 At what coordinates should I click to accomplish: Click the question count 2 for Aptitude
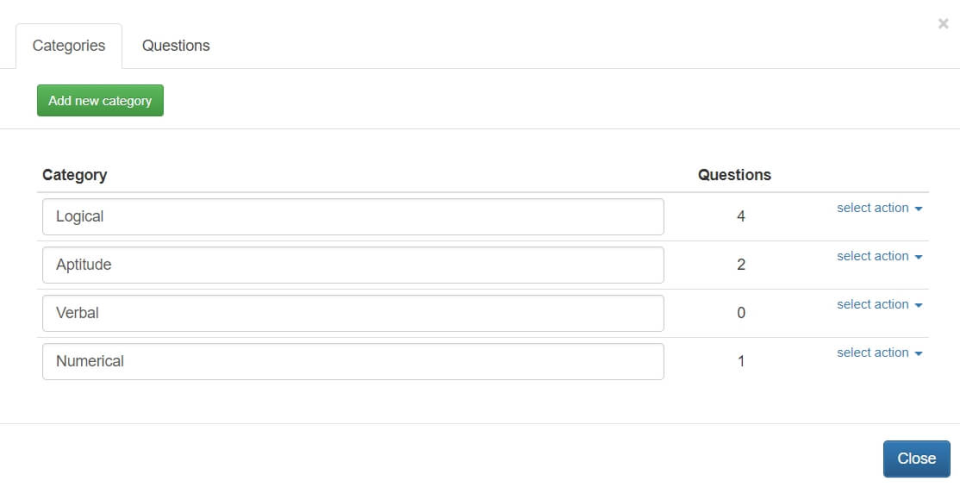(741, 265)
